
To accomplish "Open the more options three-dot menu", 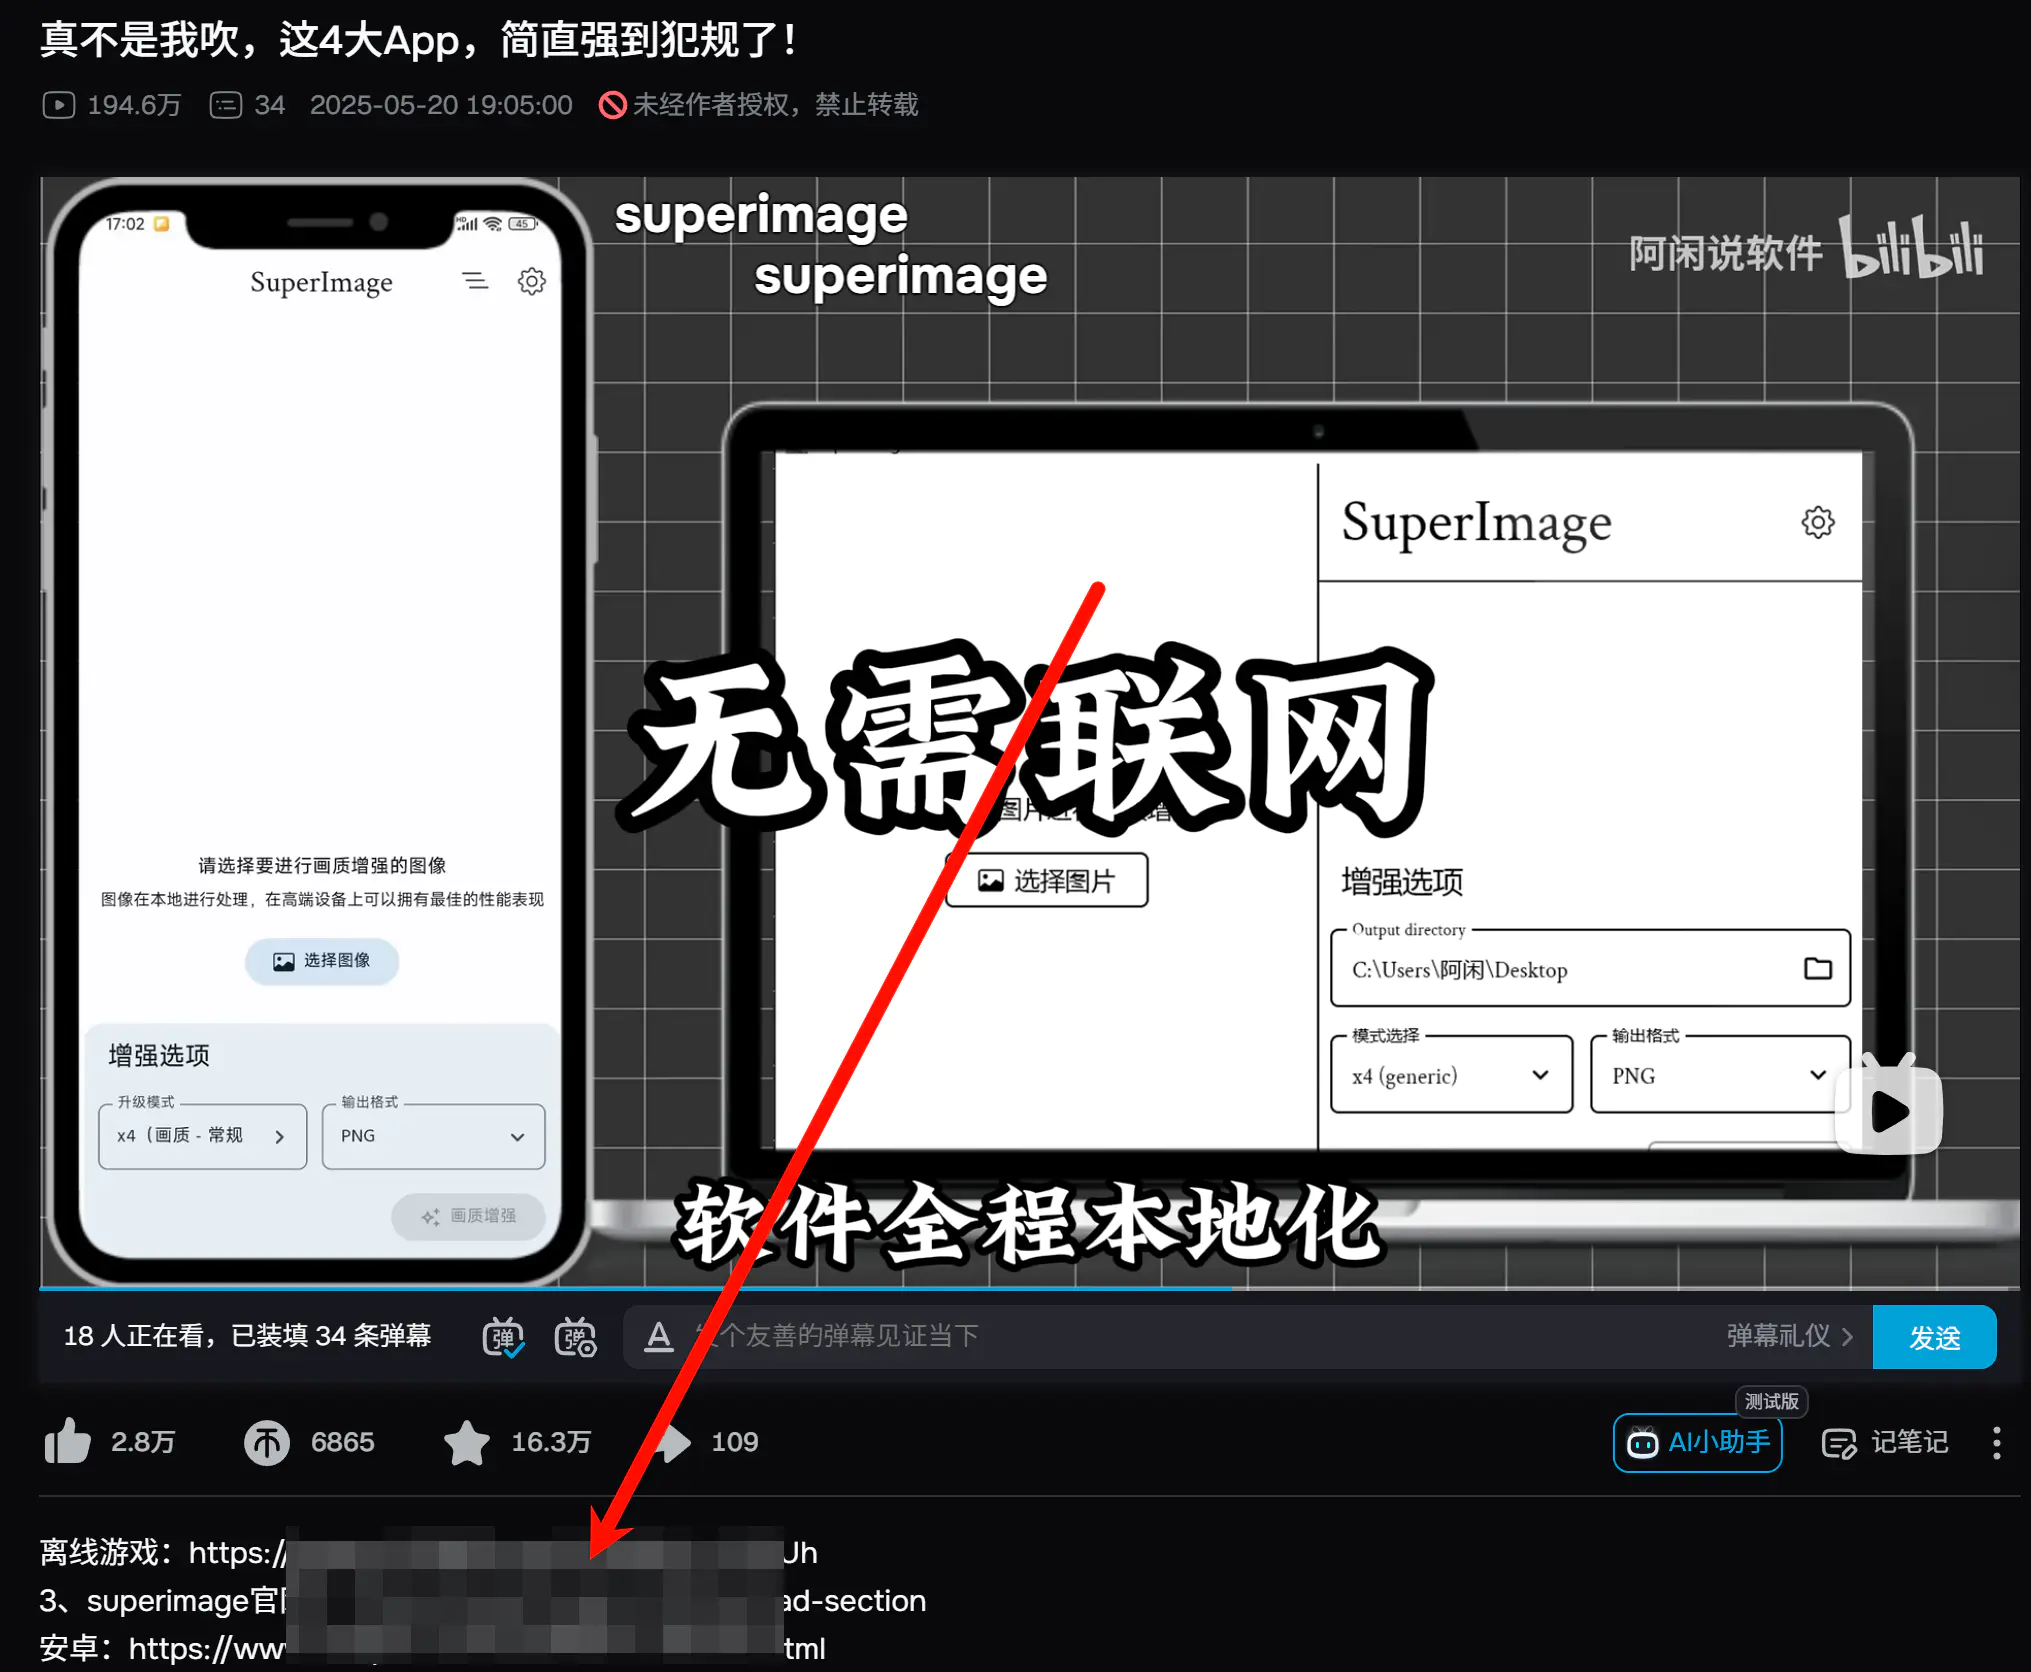I will 1996,1442.
